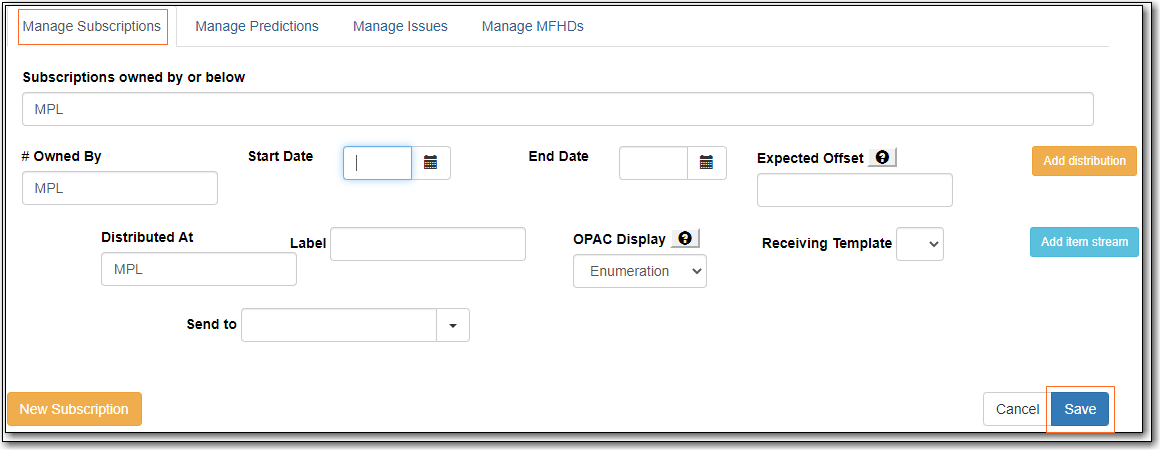Expand the Send to dropdown arrow
This screenshot has height=450, width=1160.
coord(453,325)
